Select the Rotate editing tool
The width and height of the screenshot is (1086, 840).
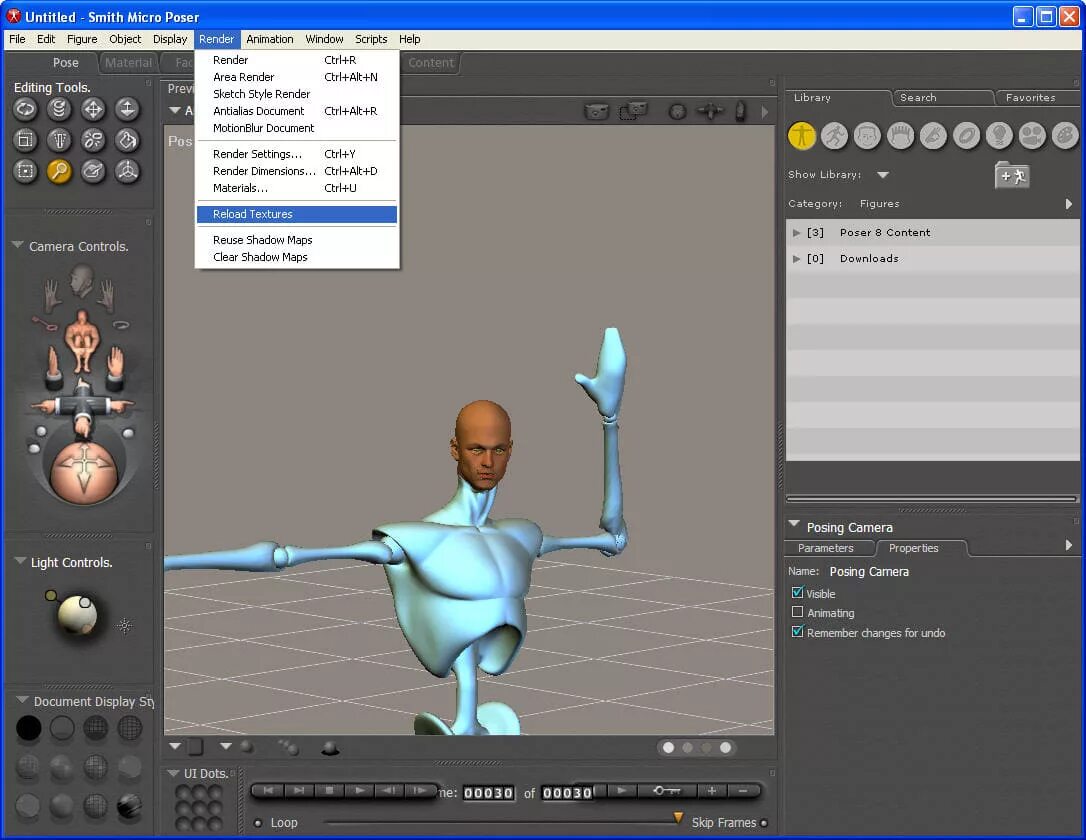tap(25, 110)
